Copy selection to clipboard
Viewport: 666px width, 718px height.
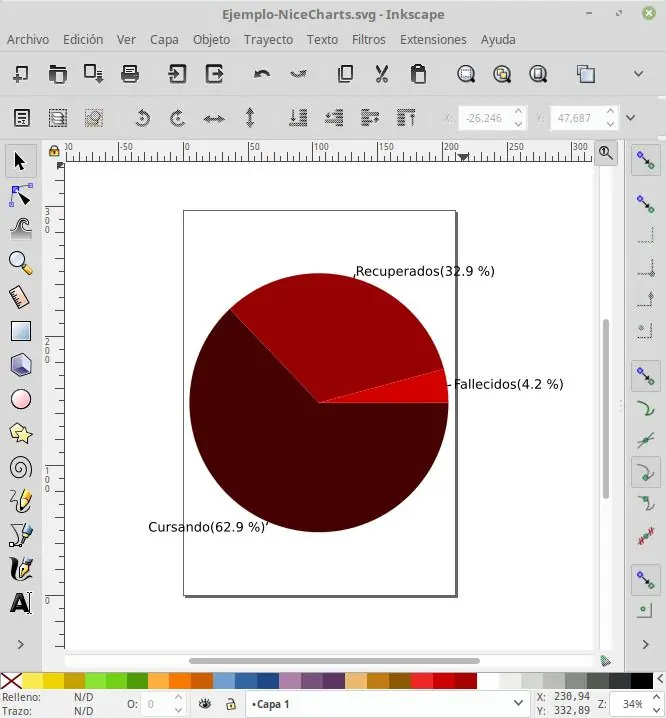click(345, 74)
